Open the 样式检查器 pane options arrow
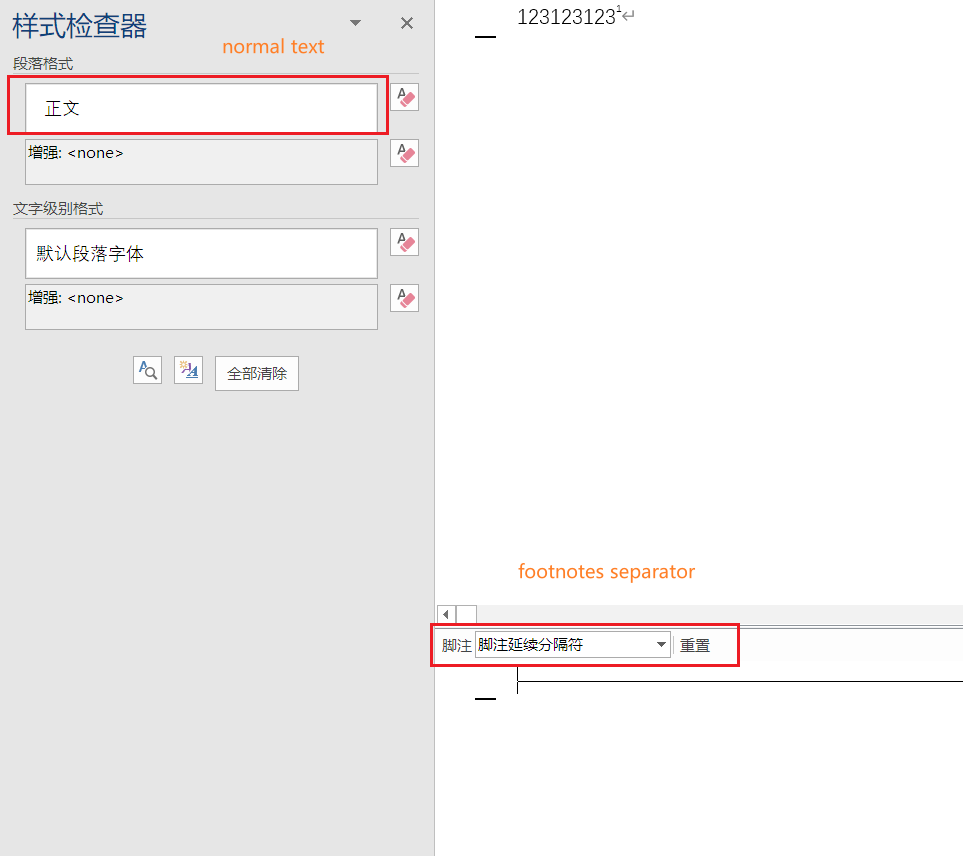This screenshot has width=963, height=856. coord(355,23)
